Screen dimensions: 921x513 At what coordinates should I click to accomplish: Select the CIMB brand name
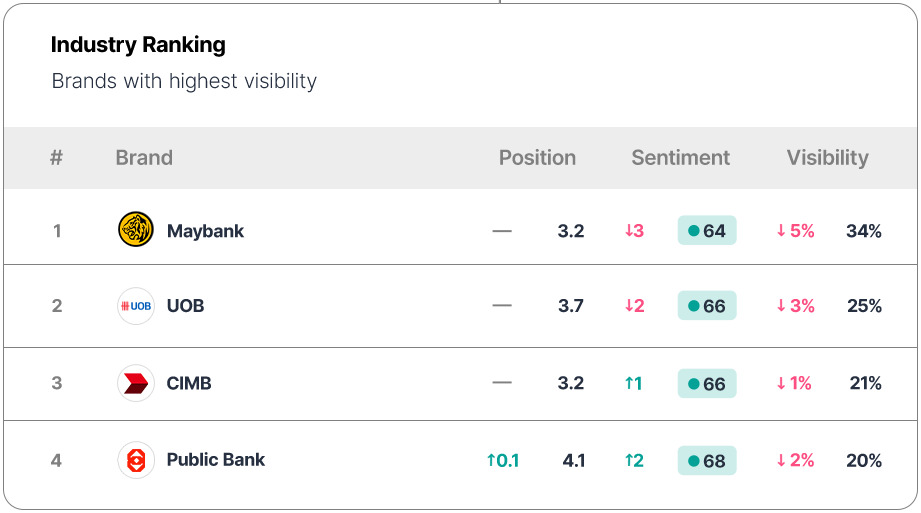tap(189, 383)
